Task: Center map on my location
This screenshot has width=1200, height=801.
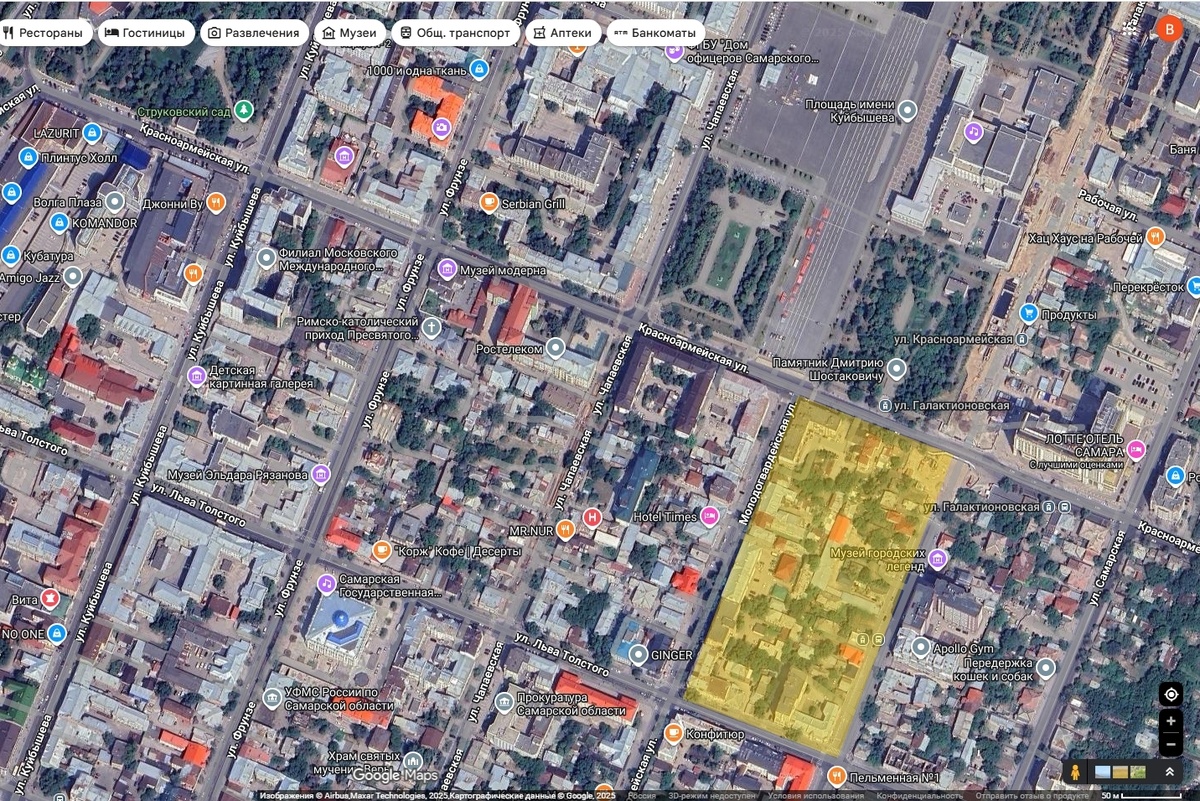Action: click(1171, 694)
